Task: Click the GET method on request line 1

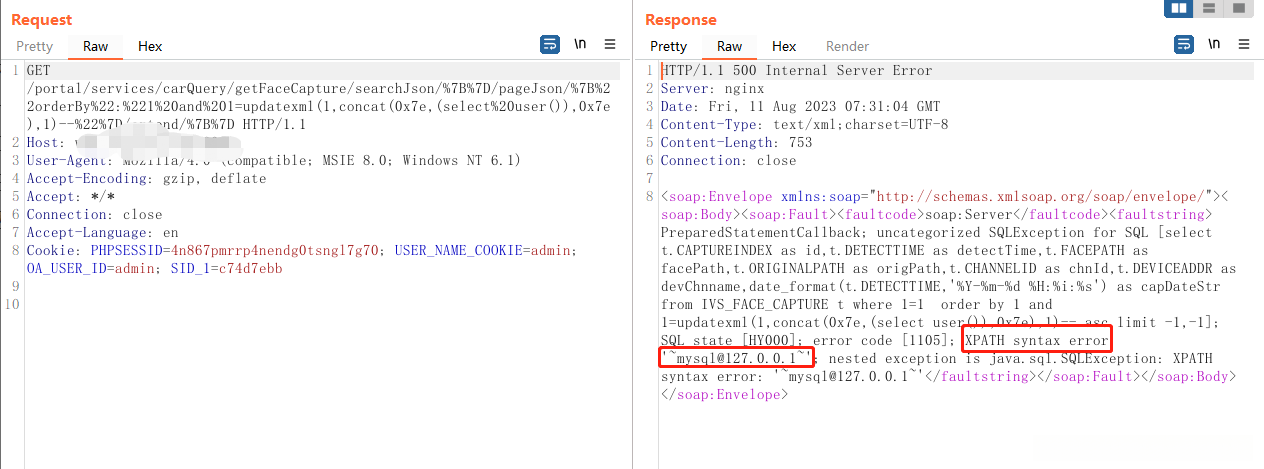Action: pyautogui.click(x=38, y=71)
